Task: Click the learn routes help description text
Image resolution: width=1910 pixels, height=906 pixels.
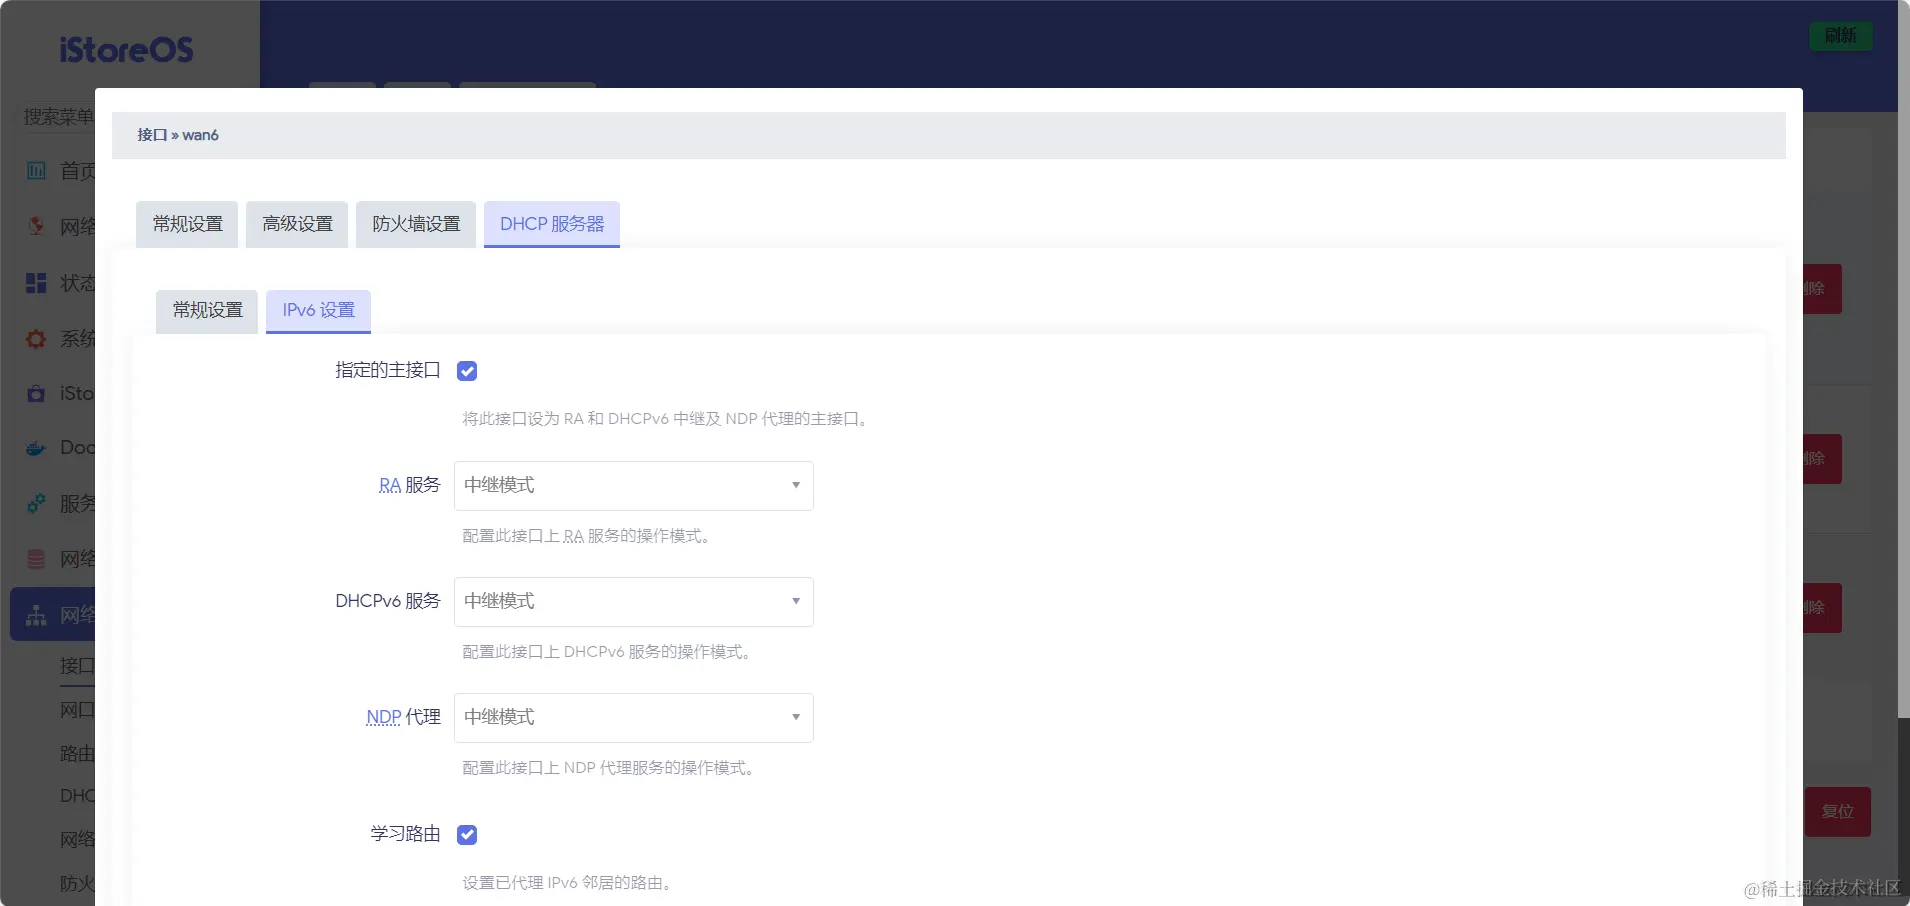Action: 568,883
